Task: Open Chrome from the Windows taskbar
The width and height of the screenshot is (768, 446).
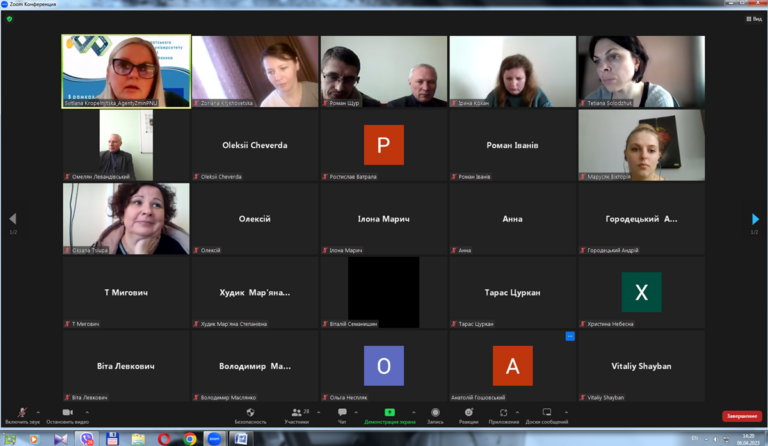Action: (x=190, y=439)
